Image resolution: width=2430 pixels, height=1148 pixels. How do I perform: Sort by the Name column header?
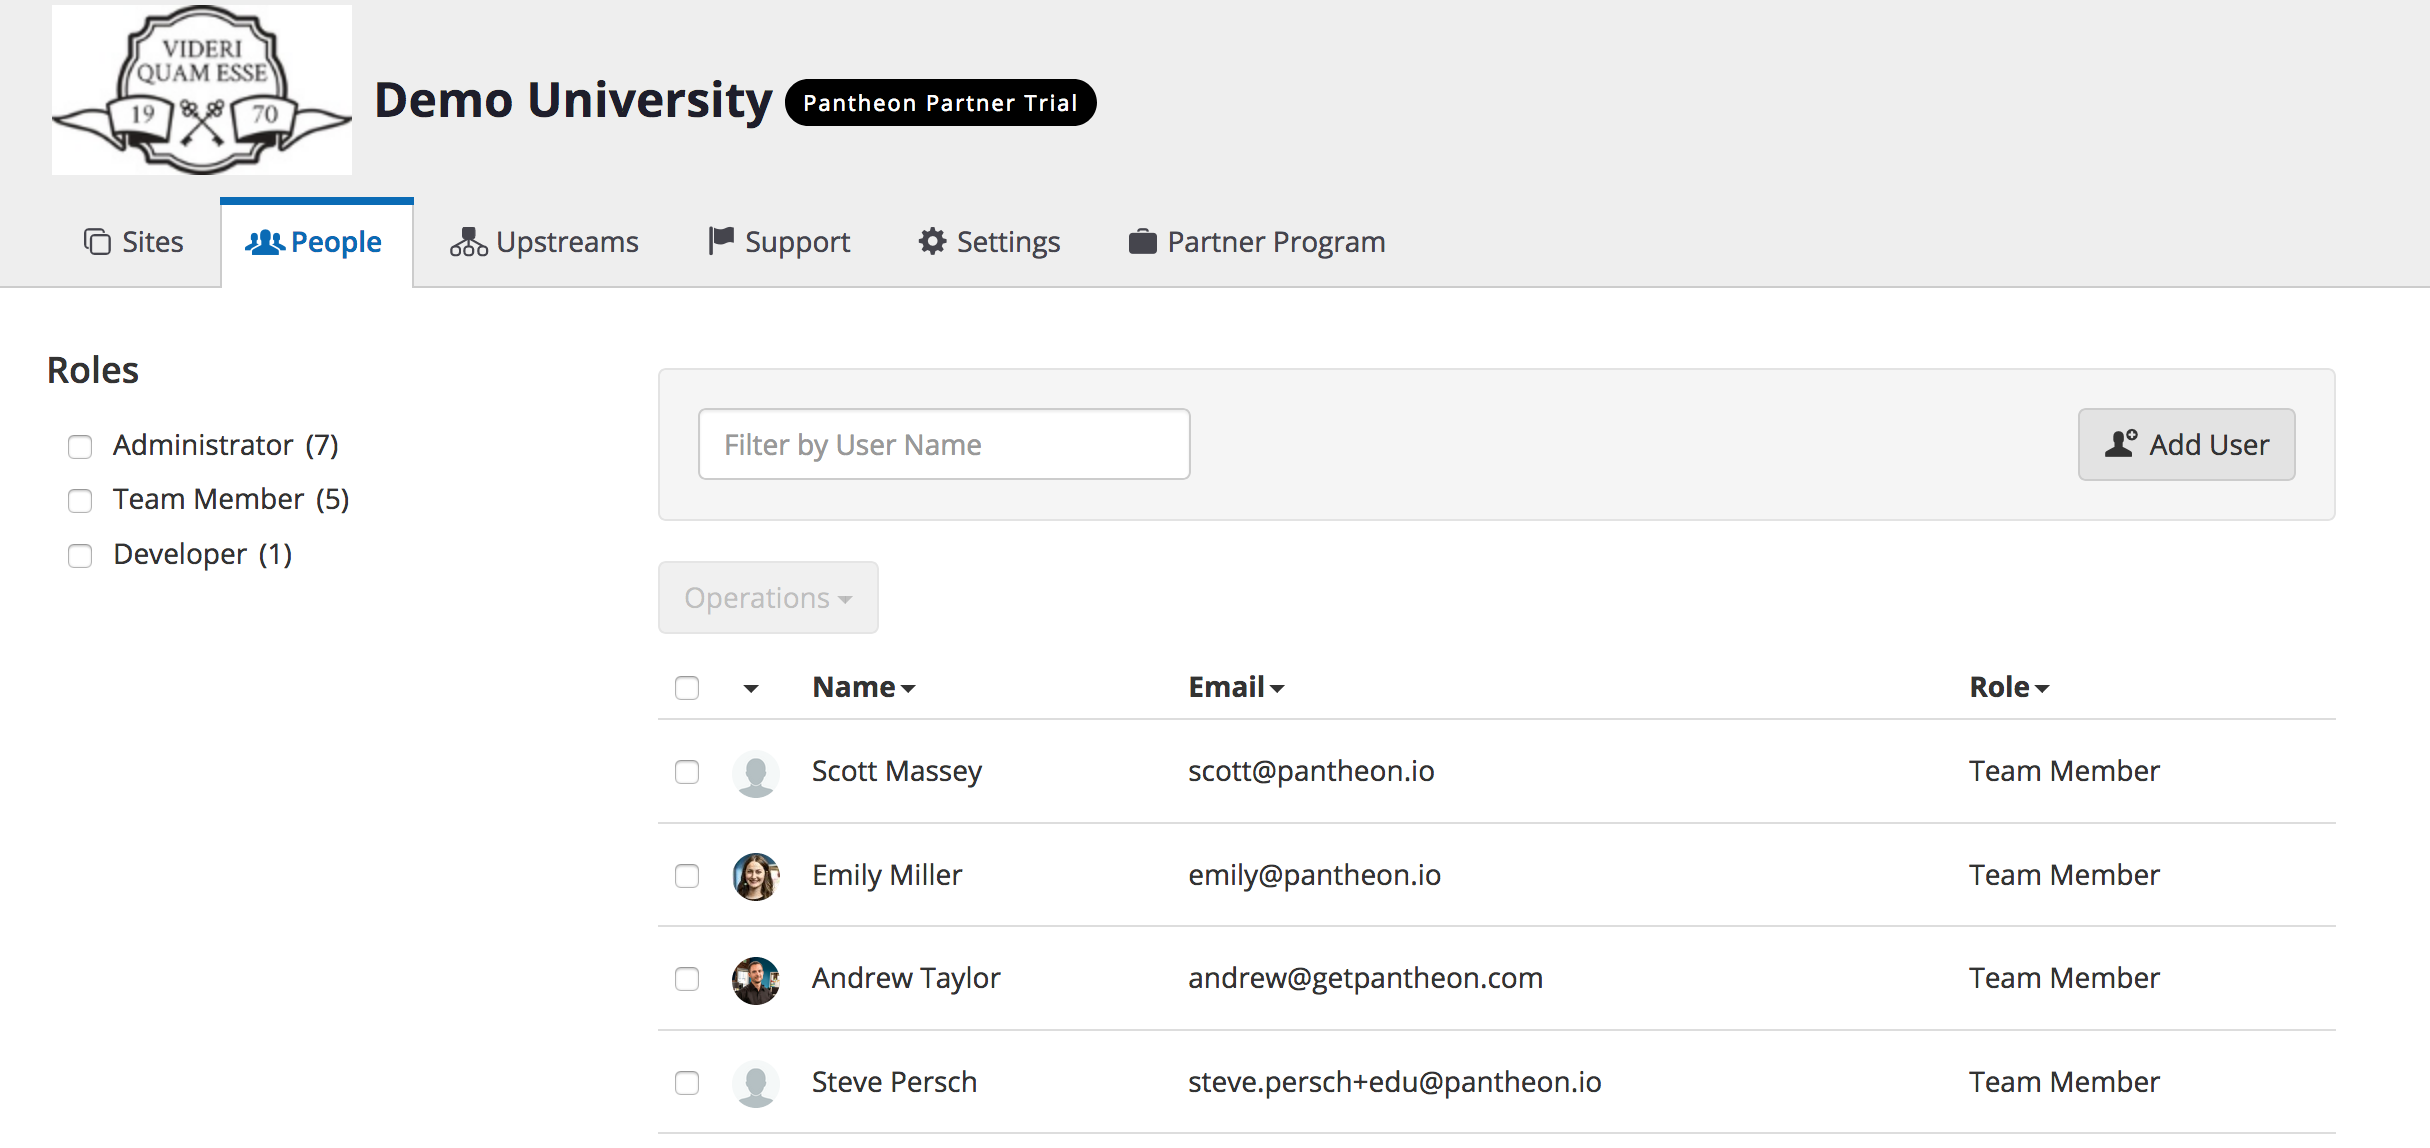click(x=864, y=687)
